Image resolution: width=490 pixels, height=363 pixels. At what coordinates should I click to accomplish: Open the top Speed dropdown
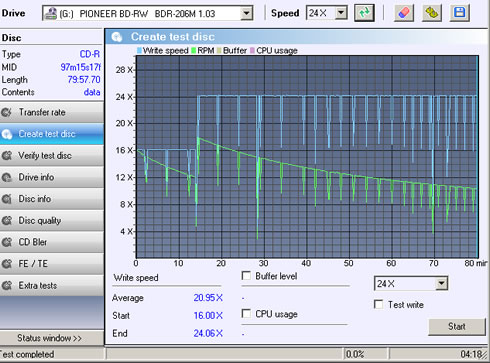click(x=341, y=13)
